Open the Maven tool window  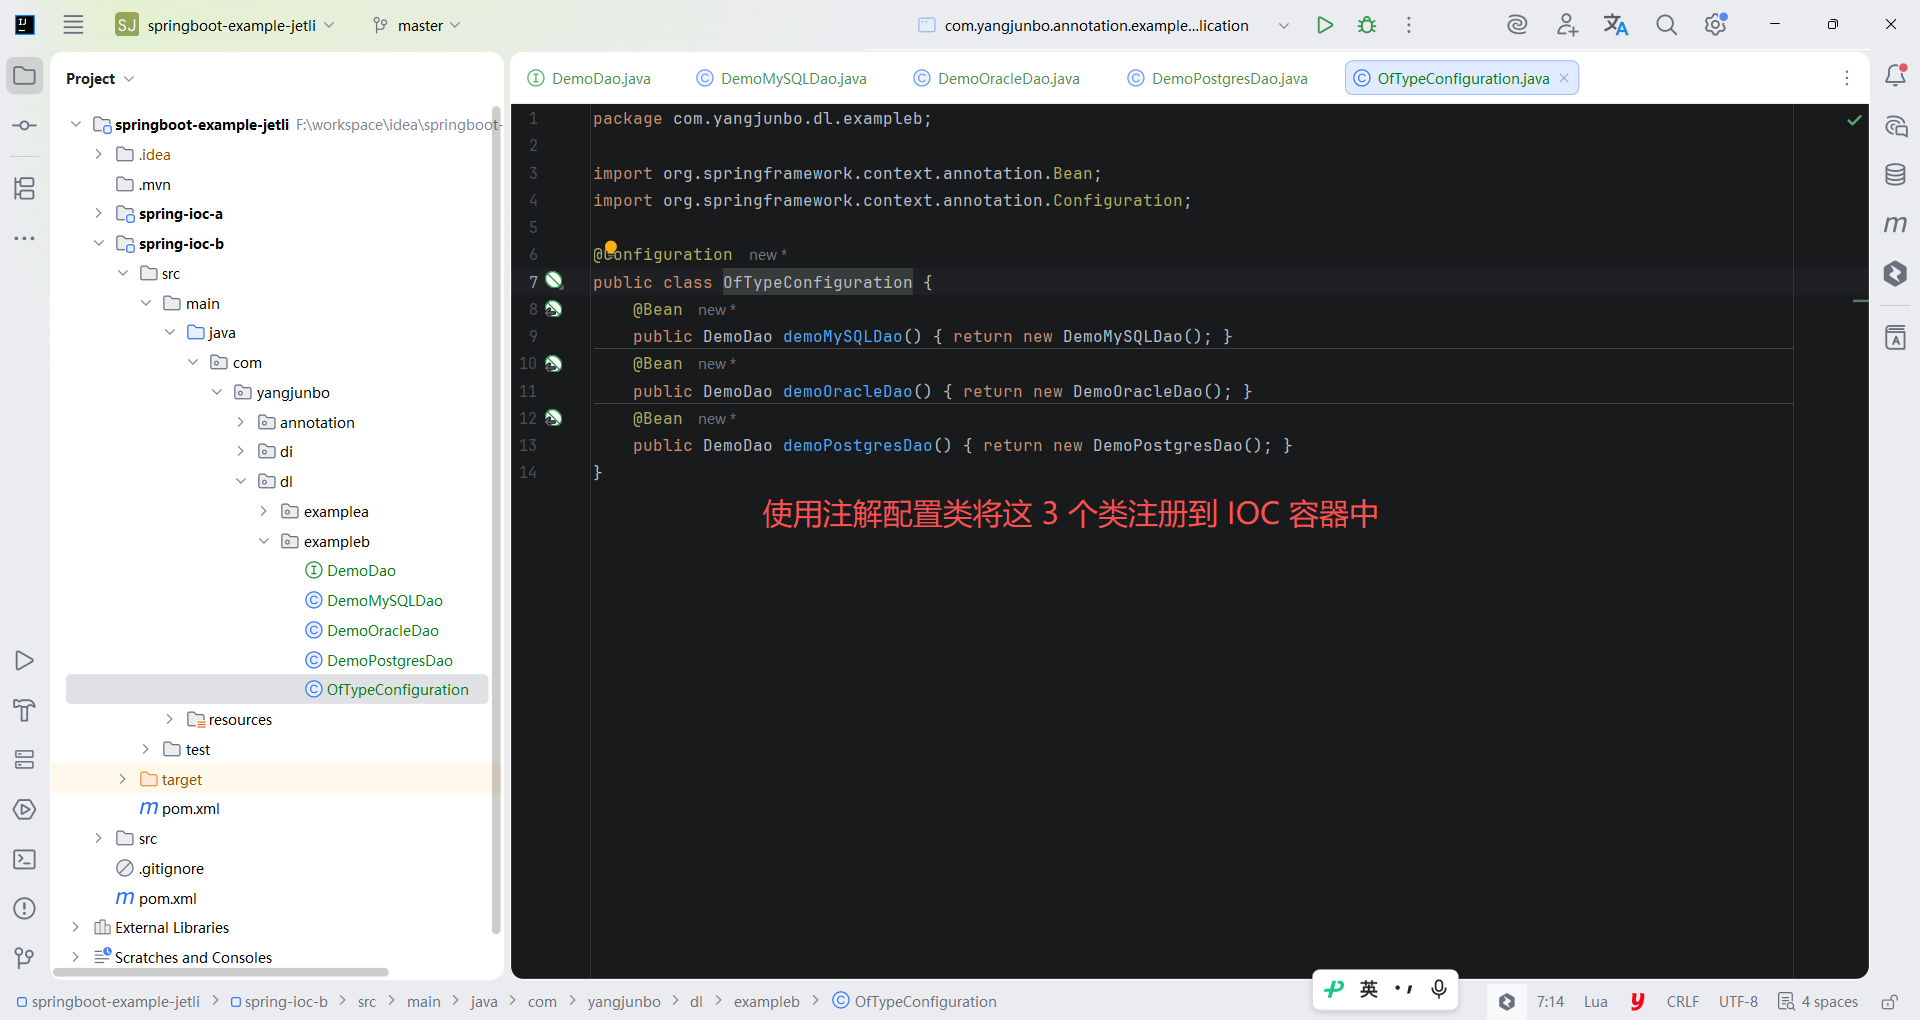click(x=1895, y=224)
